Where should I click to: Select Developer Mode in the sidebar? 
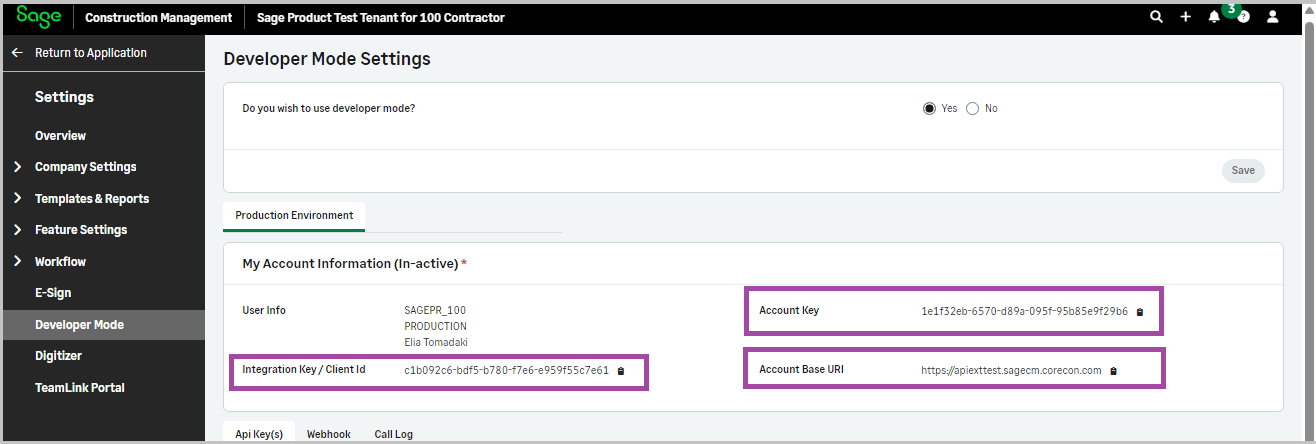[x=102, y=325]
